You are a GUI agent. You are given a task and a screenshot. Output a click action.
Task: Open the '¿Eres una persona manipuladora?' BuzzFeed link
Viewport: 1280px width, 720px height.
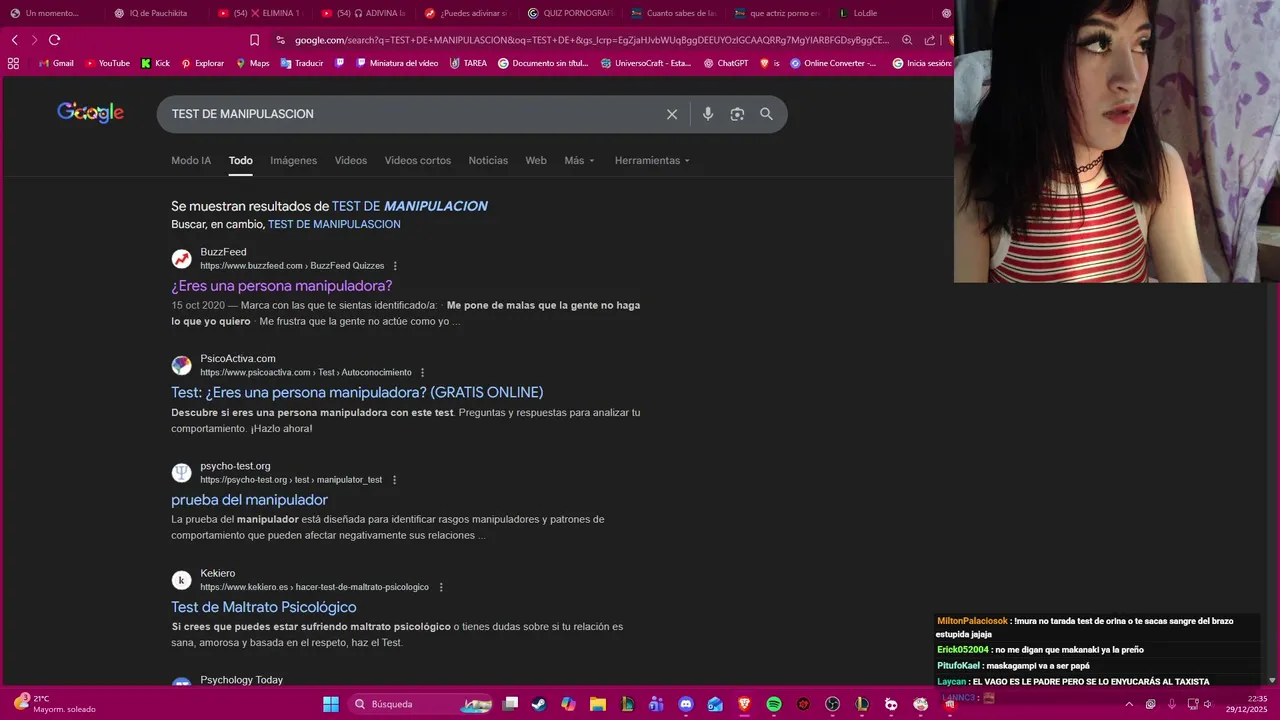pyautogui.click(x=282, y=286)
